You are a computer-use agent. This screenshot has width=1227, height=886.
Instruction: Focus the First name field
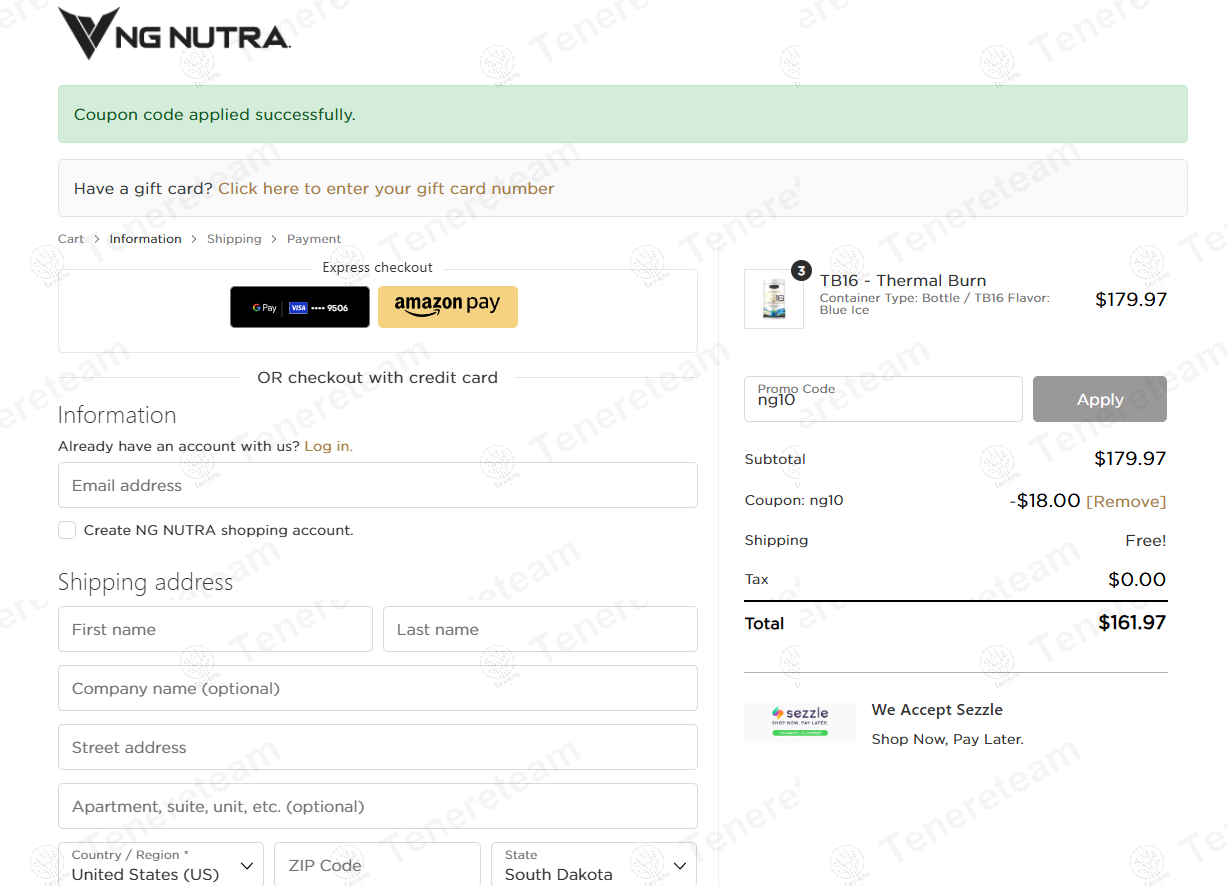click(215, 629)
